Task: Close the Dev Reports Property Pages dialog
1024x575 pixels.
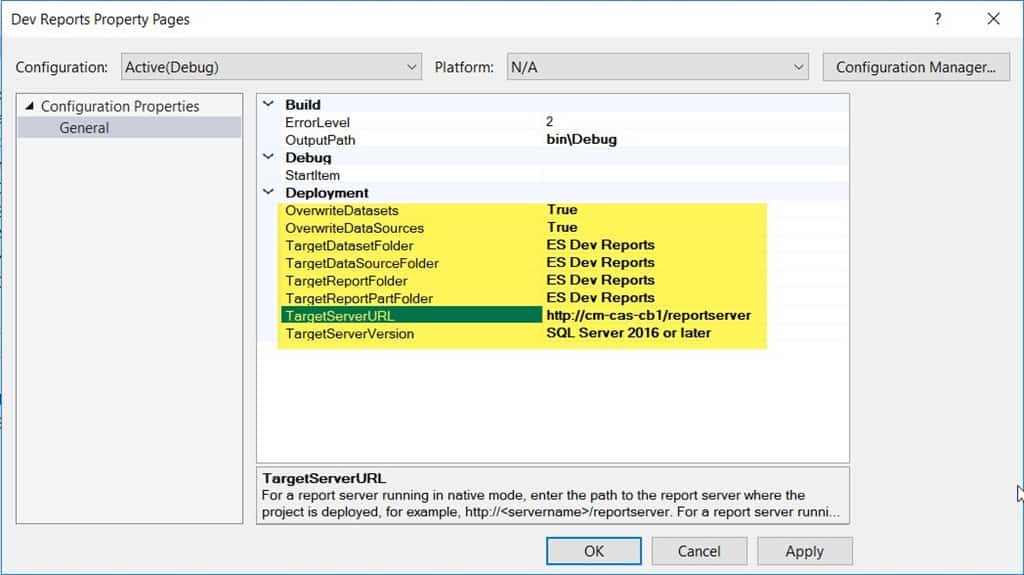Action: (x=993, y=19)
